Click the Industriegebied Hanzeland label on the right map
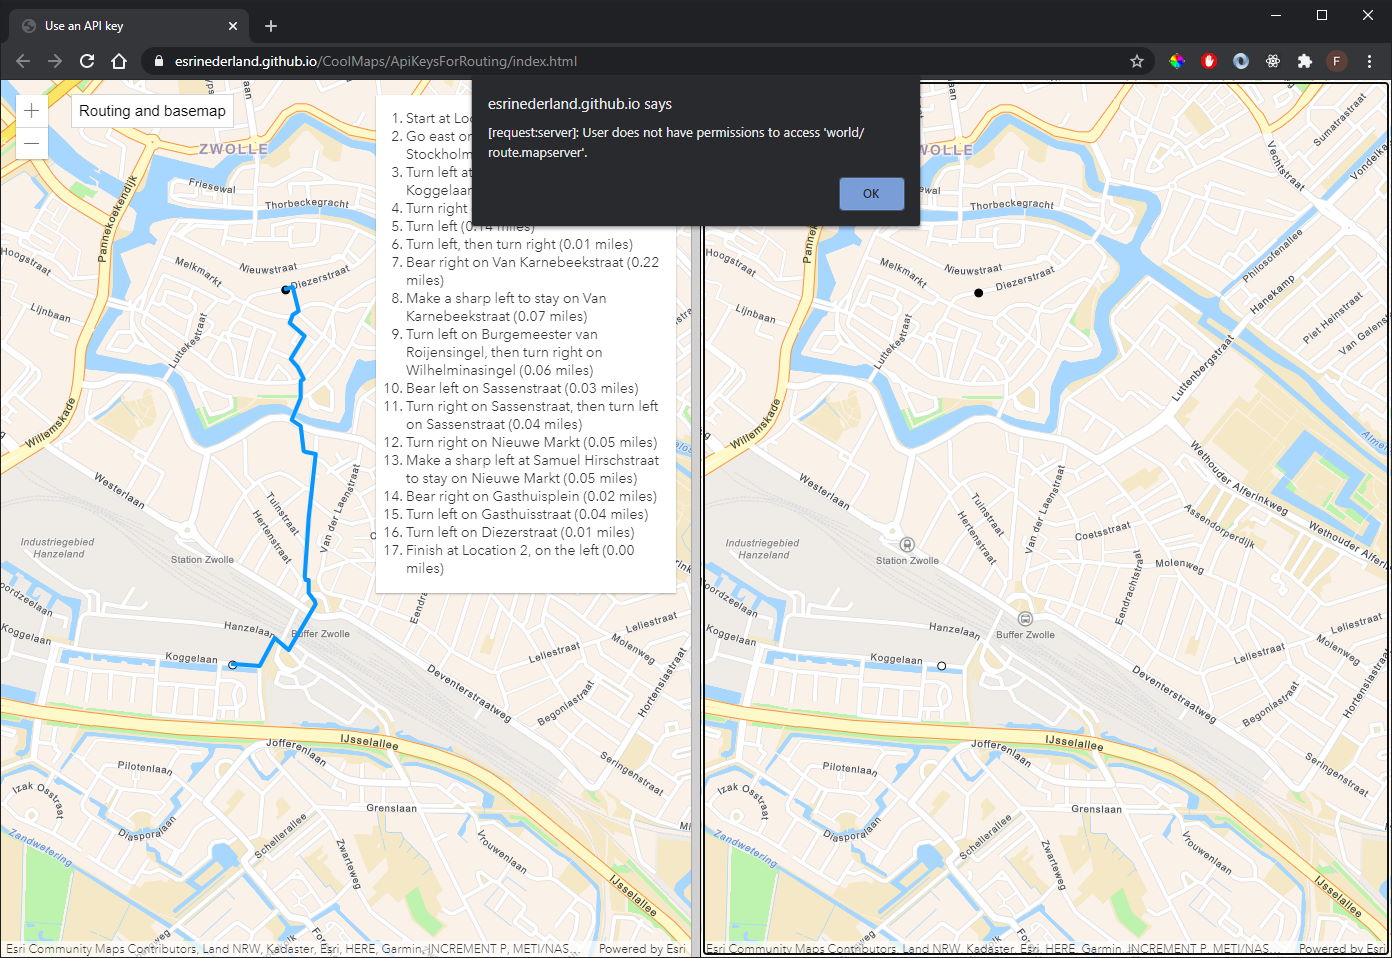 [760, 548]
